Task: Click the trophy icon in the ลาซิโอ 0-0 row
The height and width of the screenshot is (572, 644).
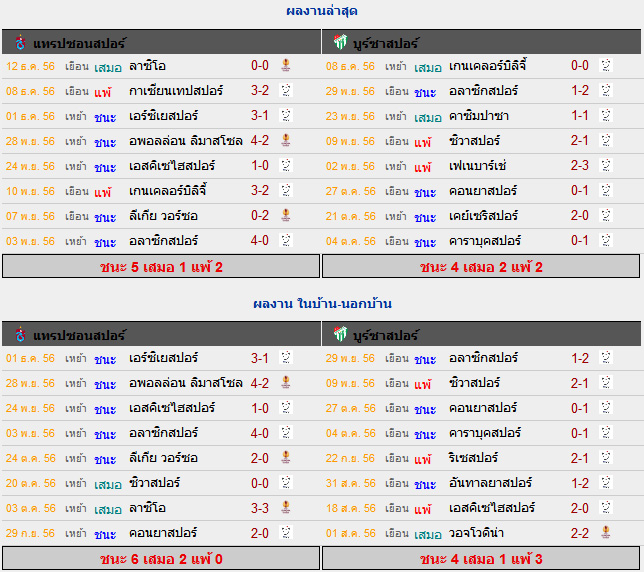Action: [286, 65]
